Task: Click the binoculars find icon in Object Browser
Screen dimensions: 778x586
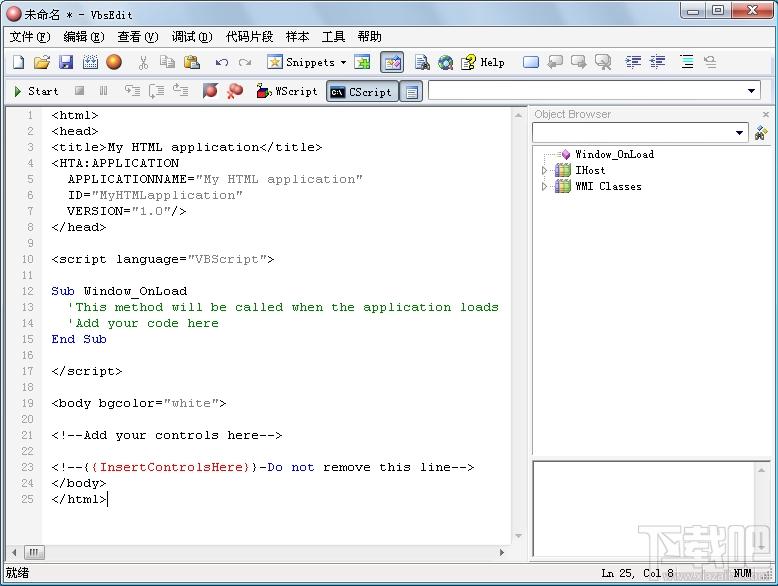Action: [x=761, y=132]
